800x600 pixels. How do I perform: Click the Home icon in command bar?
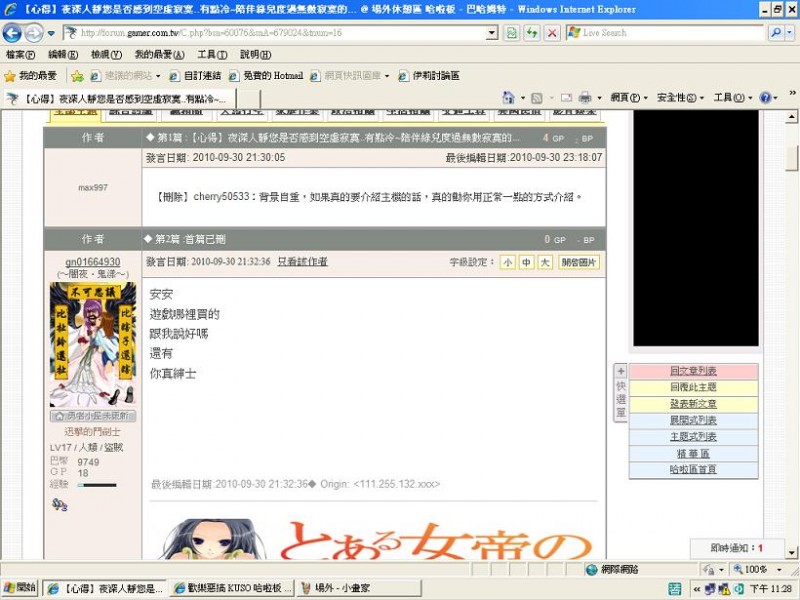pyautogui.click(x=509, y=98)
